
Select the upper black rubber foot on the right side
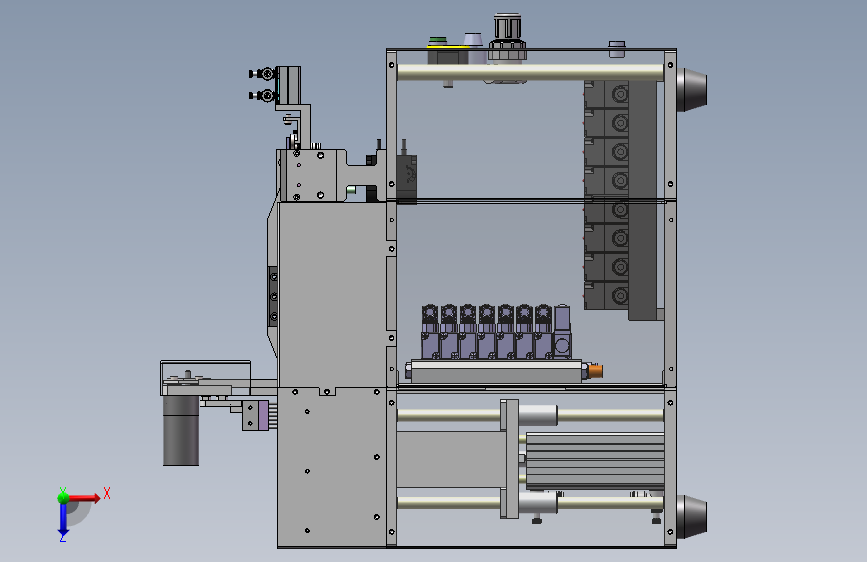[x=691, y=90]
